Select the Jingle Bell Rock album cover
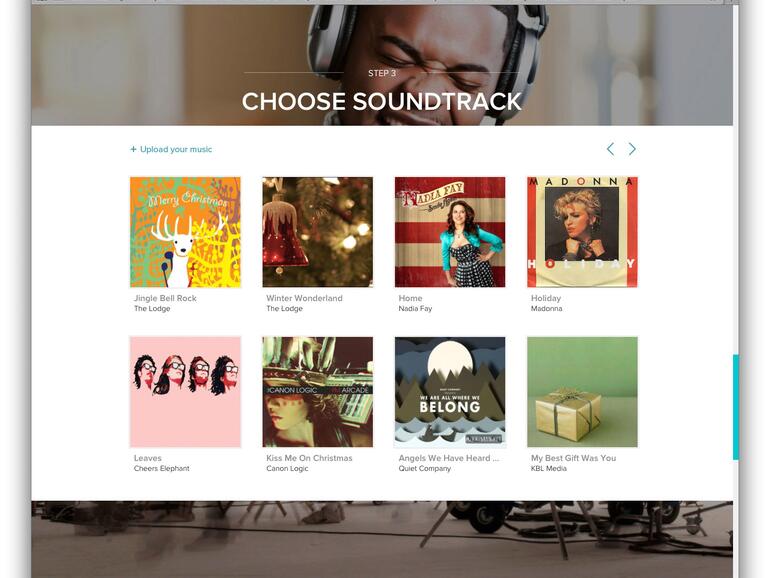The width and height of the screenshot is (770, 578). (x=185, y=232)
